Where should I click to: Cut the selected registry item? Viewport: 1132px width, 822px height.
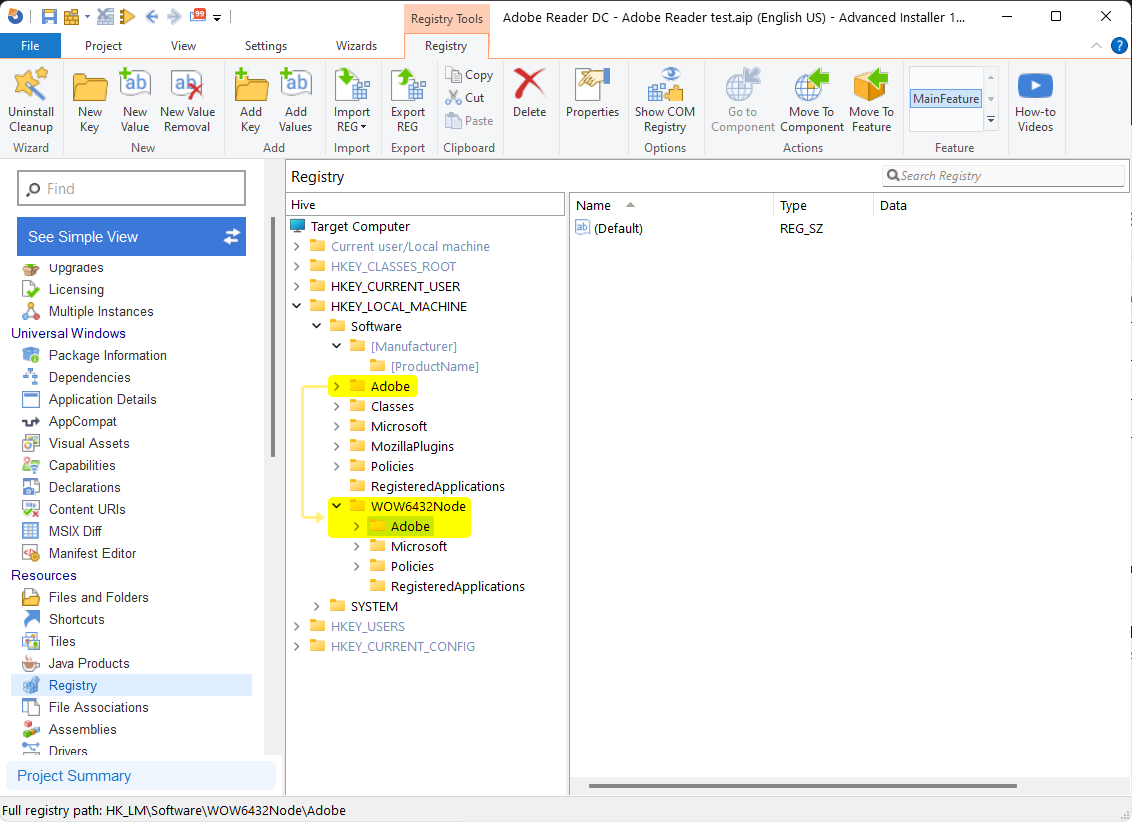(x=466, y=97)
